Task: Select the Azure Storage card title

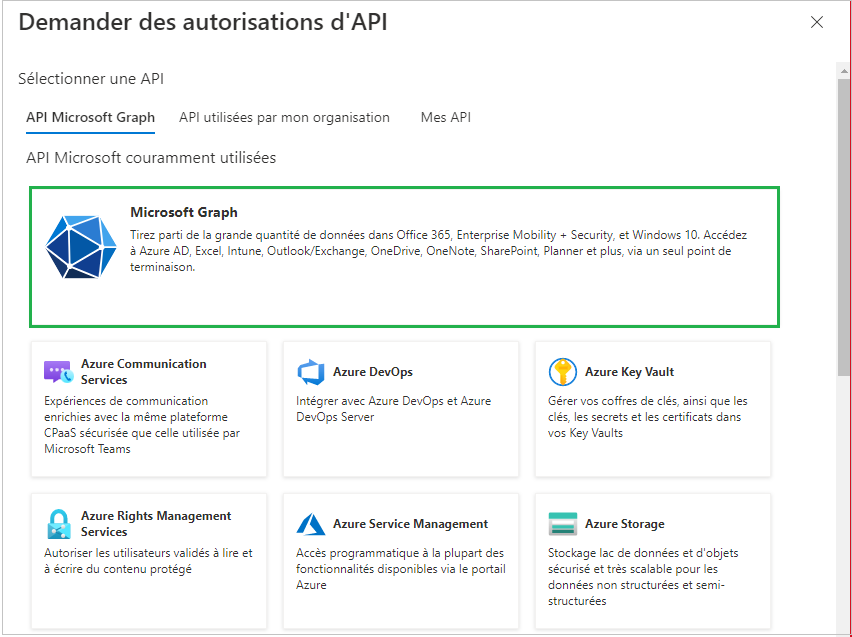Action: [624, 524]
